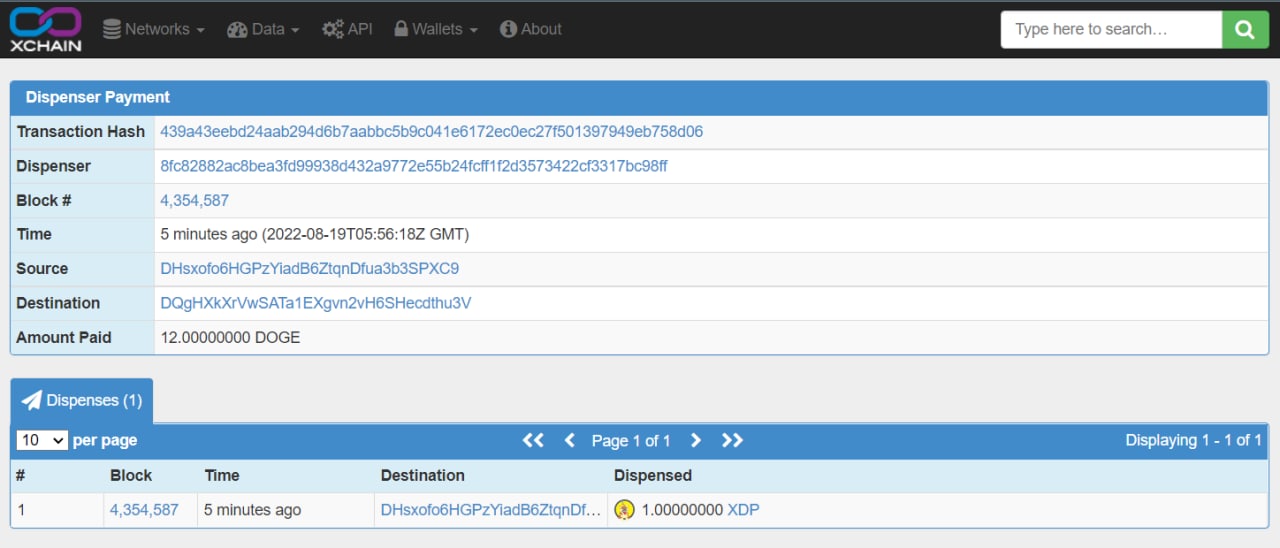Screen dimensions: 1280x548
Task: Open the dispenser 8fc82882... link
Action: (414, 166)
